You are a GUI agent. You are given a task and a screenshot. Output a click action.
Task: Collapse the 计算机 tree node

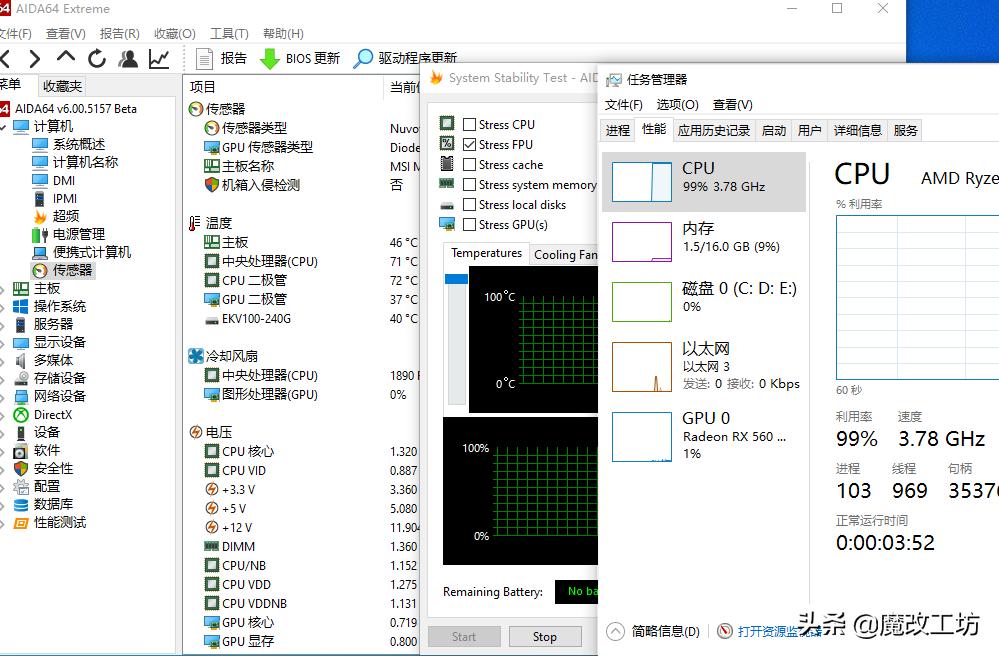(x=3, y=127)
